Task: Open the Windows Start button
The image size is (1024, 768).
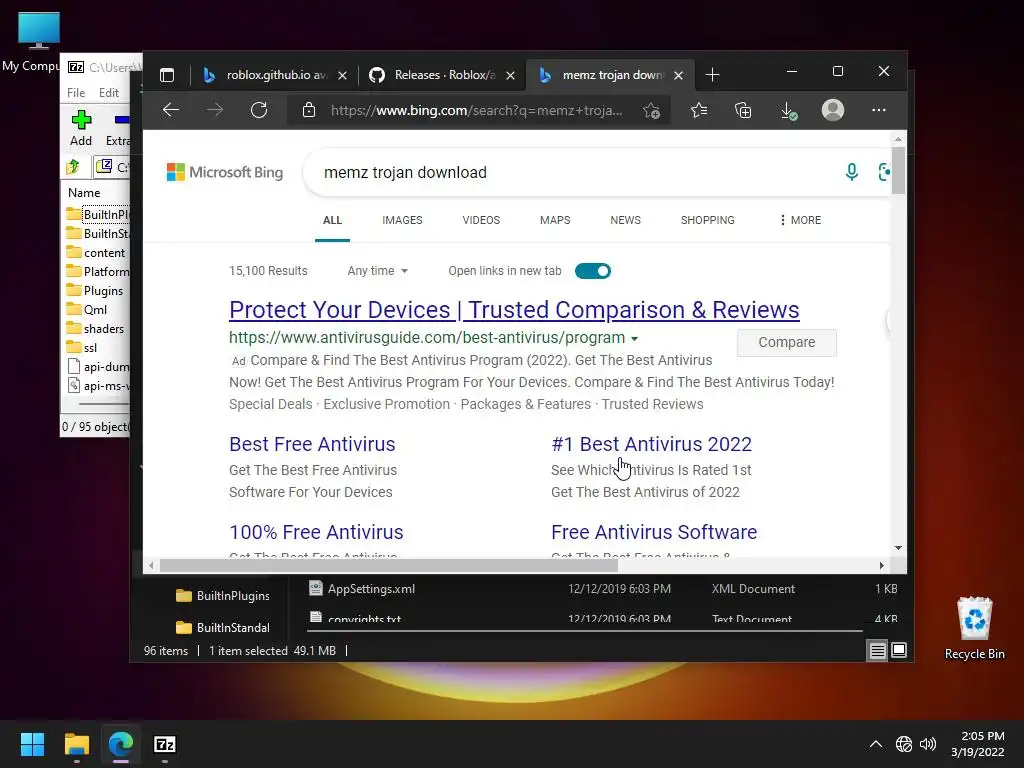Action: pyautogui.click(x=32, y=744)
